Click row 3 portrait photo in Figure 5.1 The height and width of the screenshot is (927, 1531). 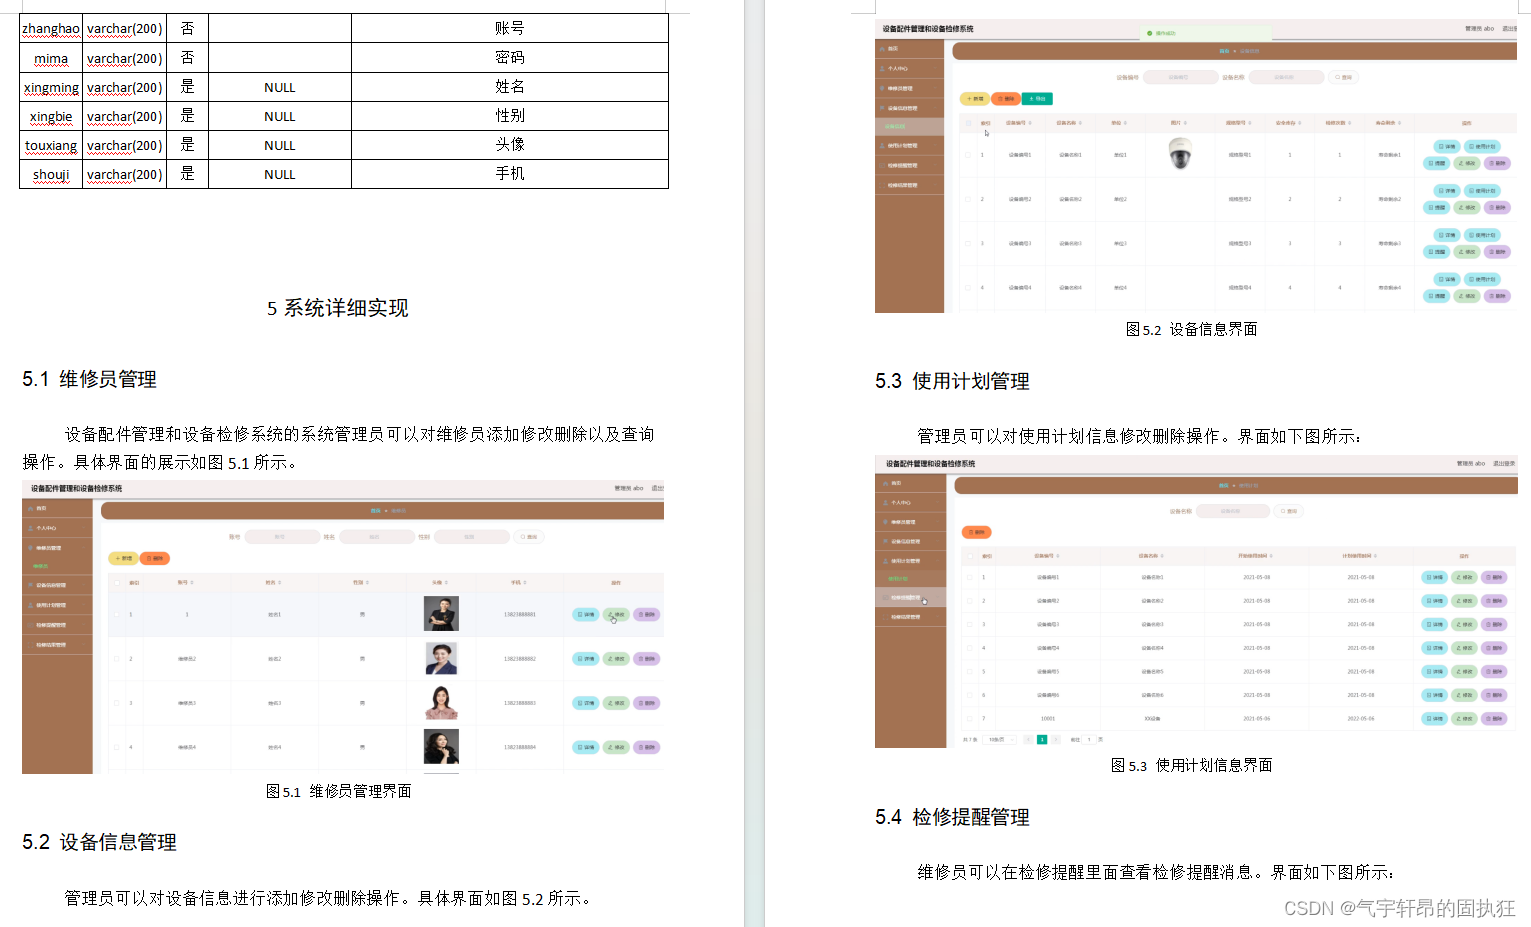441,703
